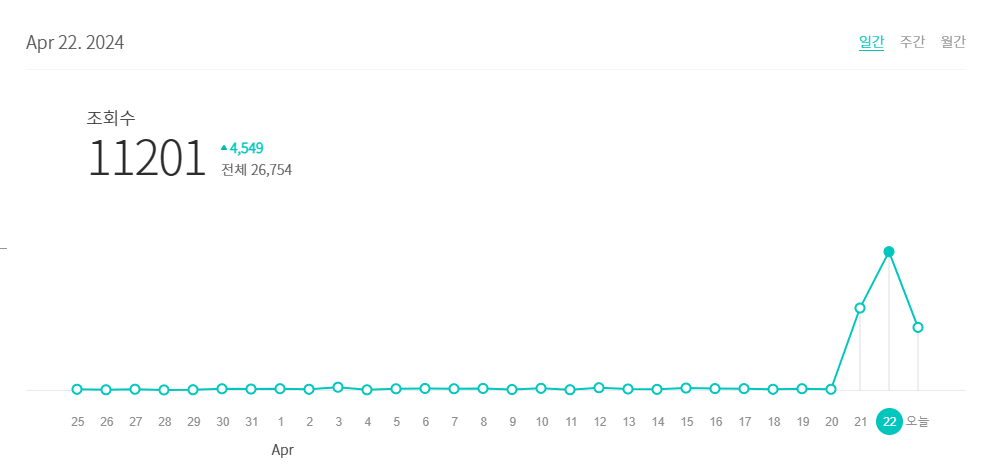Select date 25 on the axis
986x473 pixels.
click(x=77, y=422)
